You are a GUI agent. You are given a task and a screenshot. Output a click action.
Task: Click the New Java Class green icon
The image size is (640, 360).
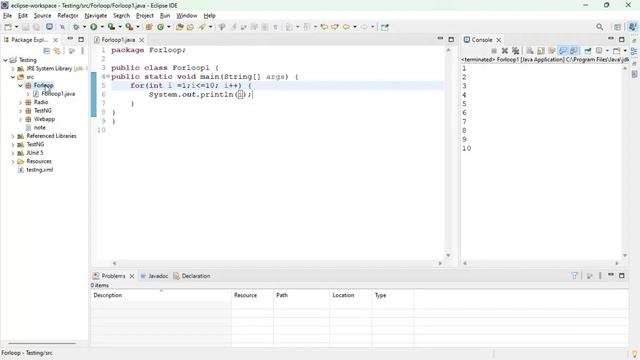160,27
